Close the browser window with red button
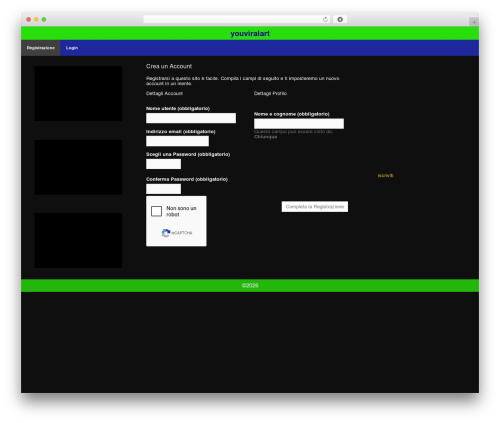This screenshot has width=500, height=423. click(x=29, y=19)
